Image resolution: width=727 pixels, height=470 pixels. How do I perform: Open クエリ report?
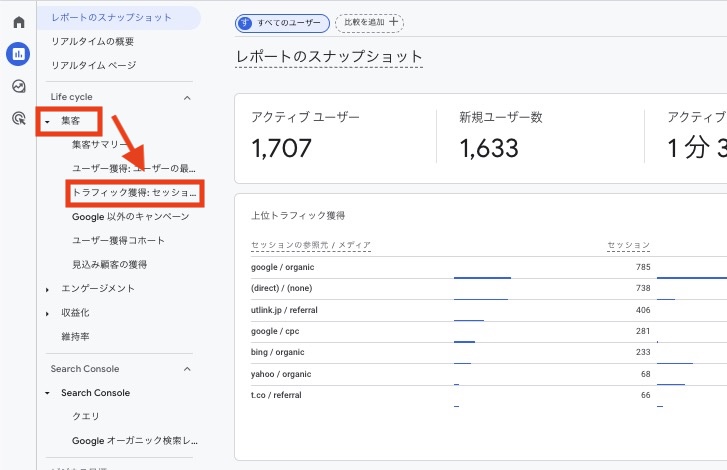pos(86,416)
